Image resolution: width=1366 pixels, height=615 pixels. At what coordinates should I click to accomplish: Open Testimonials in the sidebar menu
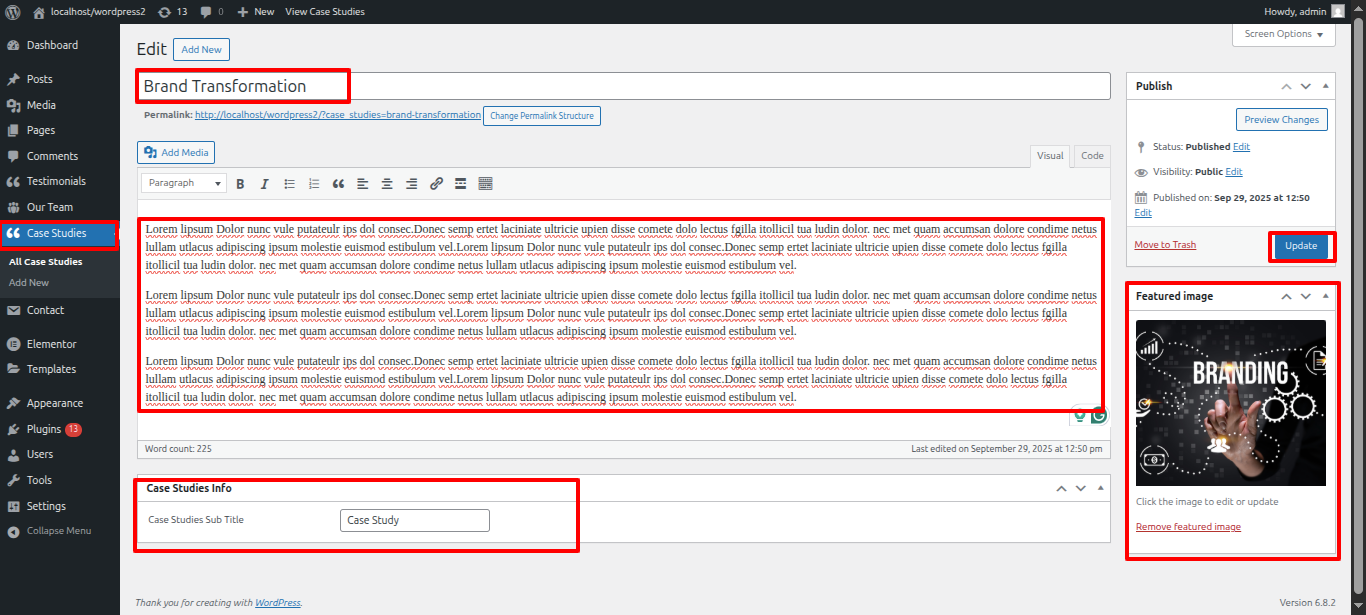pyautogui.click(x=56, y=181)
